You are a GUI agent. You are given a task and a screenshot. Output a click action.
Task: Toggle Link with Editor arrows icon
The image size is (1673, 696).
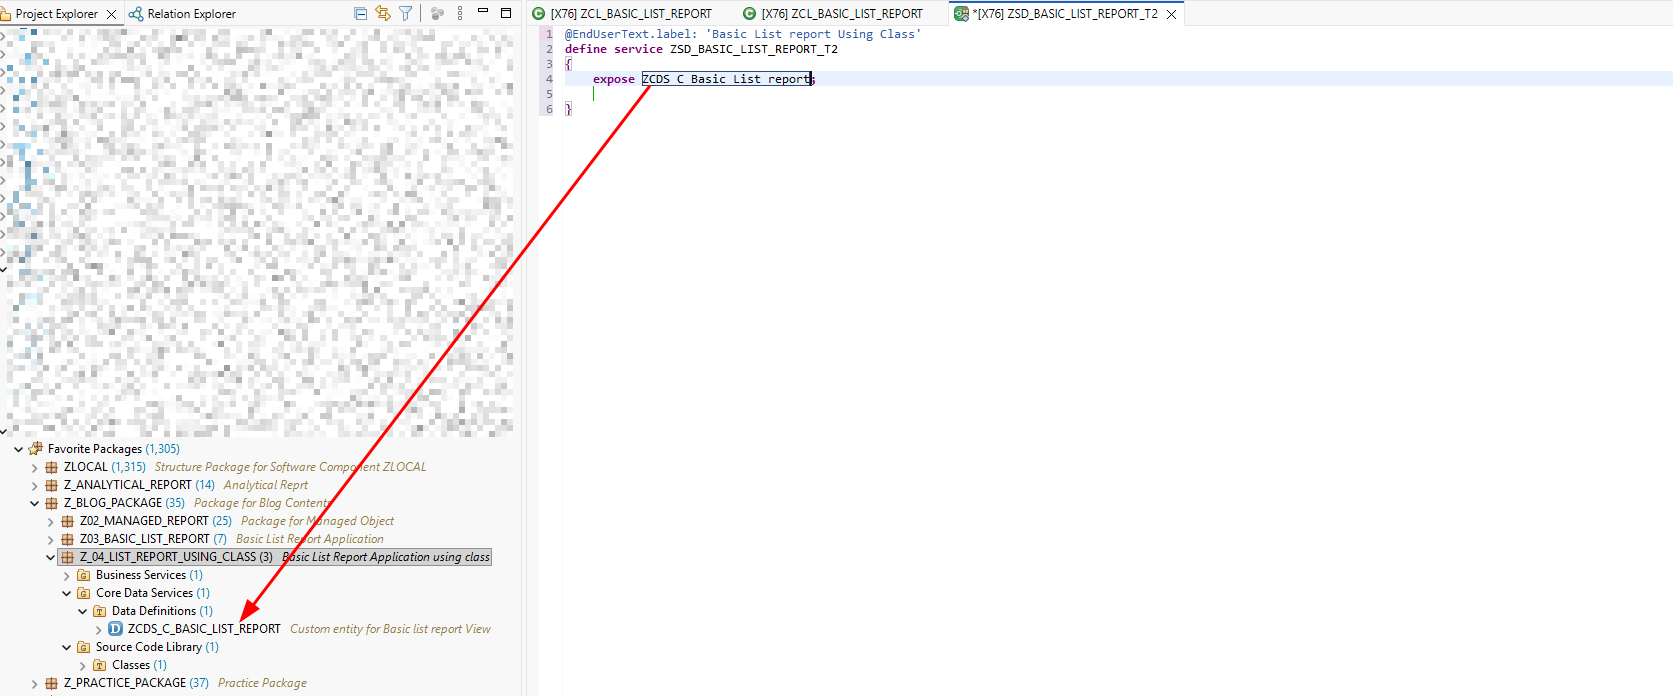click(383, 13)
